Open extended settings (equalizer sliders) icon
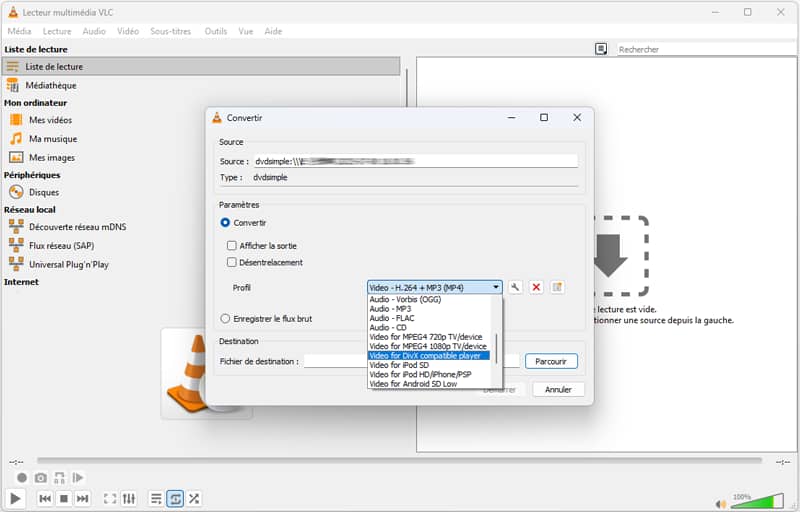 tap(130, 498)
